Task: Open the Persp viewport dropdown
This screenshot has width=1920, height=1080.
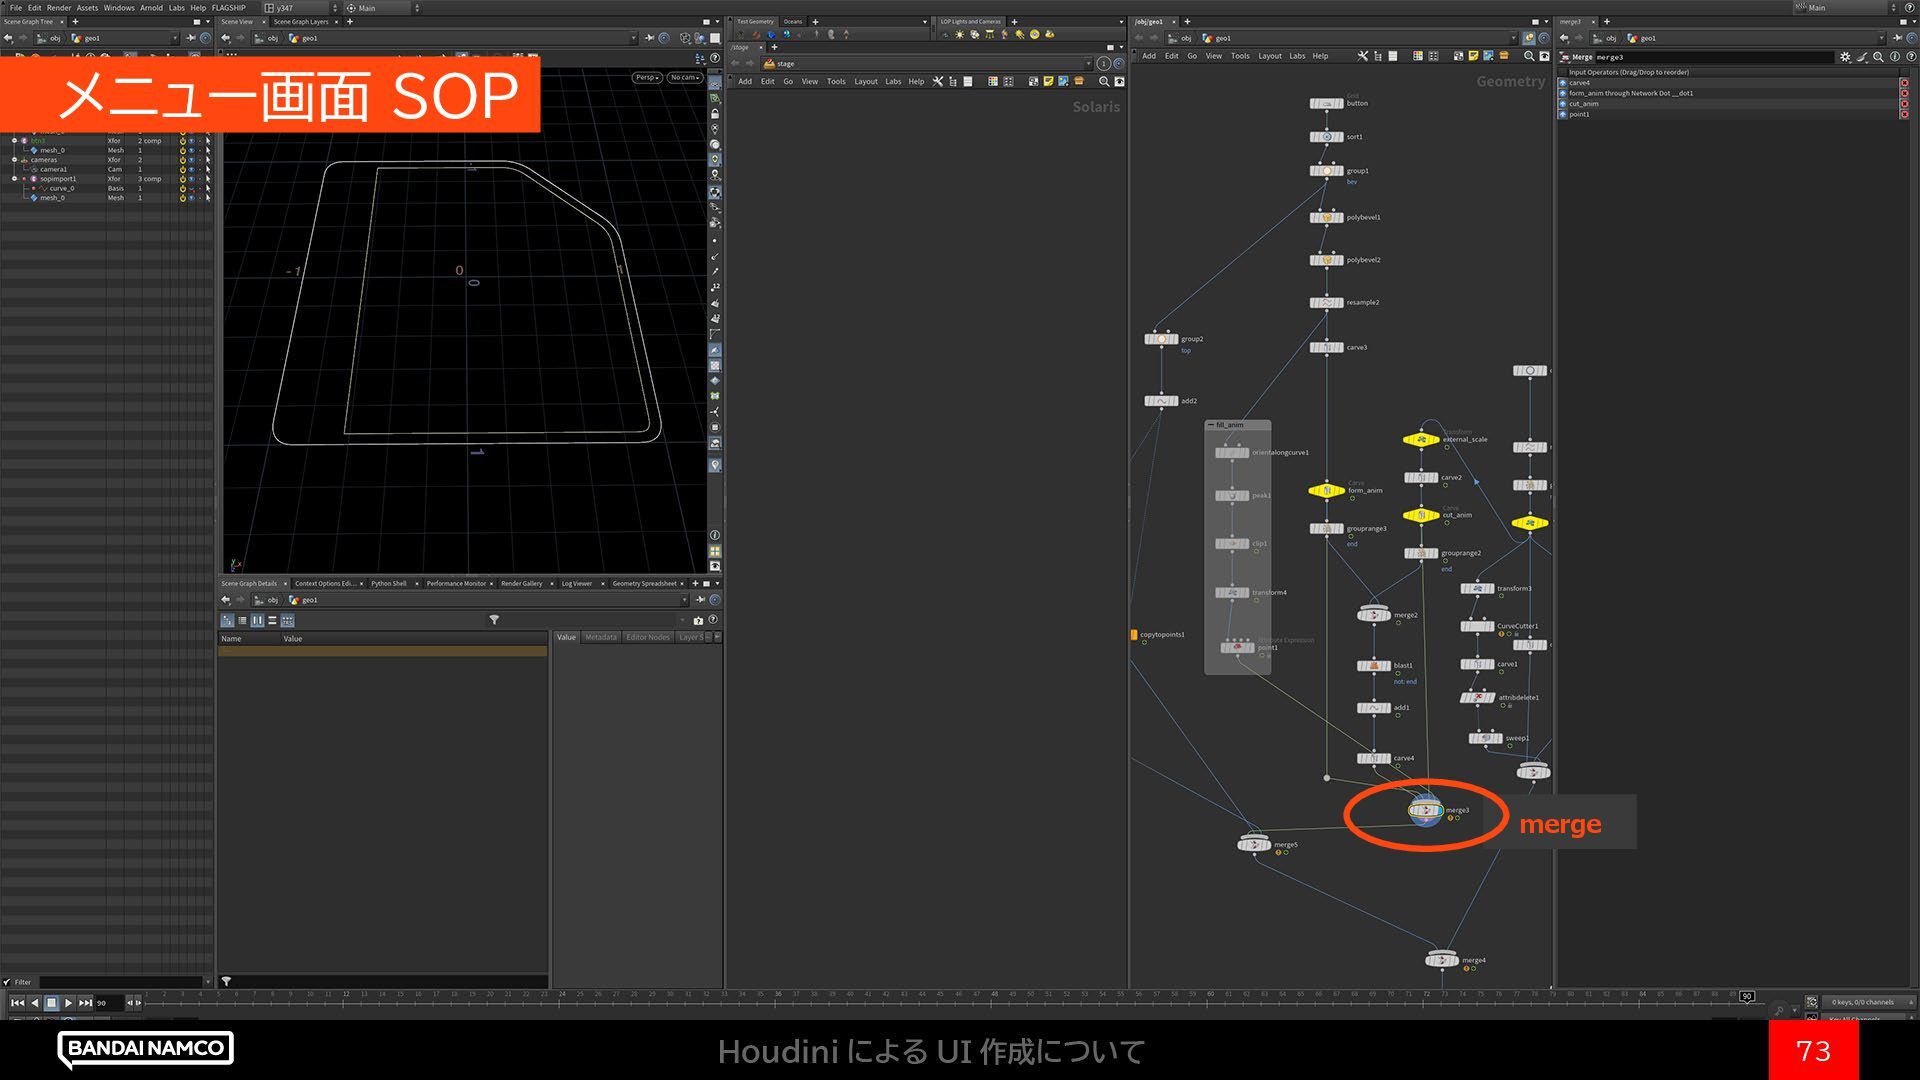Action: click(x=646, y=77)
